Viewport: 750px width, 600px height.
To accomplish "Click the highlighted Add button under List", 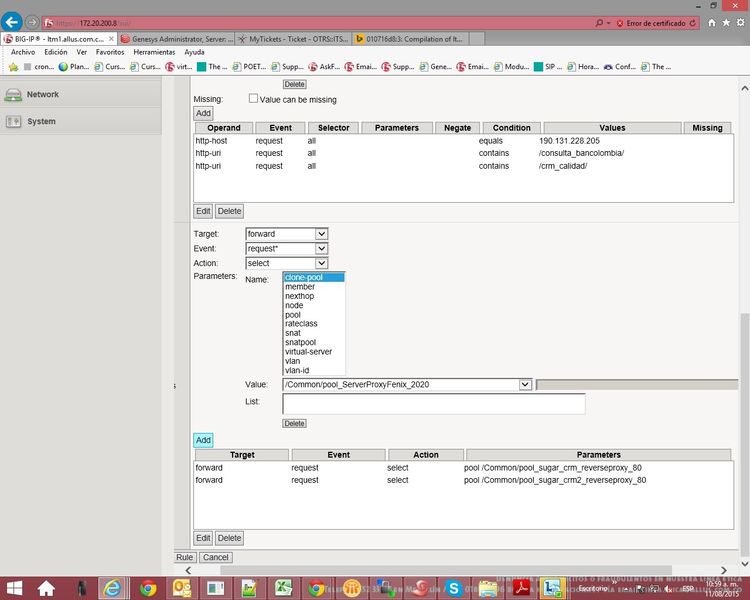I will (x=203, y=440).
